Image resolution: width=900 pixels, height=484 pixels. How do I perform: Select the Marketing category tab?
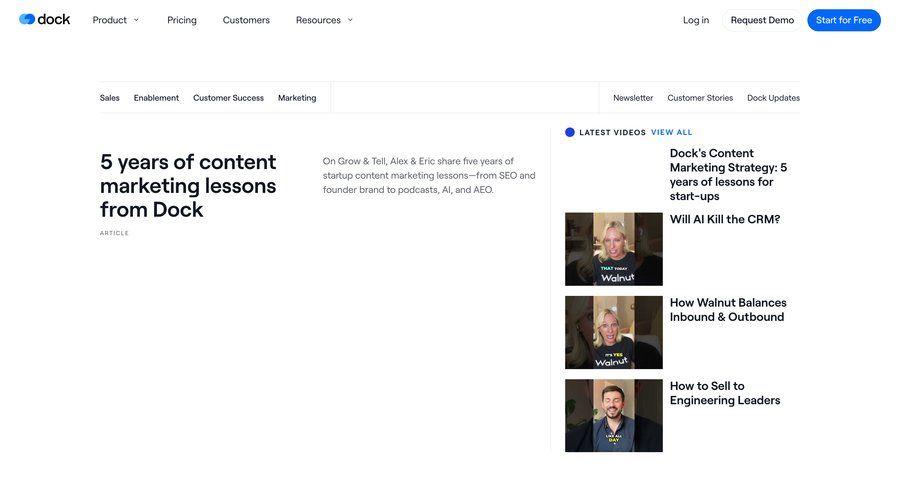coord(297,98)
